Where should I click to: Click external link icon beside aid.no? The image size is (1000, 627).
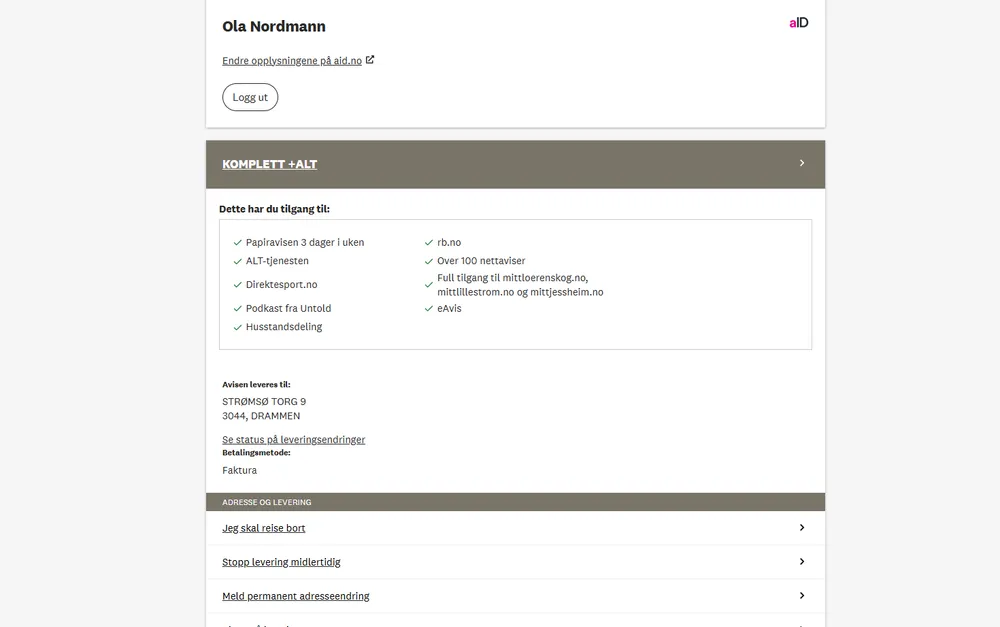click(x=370, y=60)
